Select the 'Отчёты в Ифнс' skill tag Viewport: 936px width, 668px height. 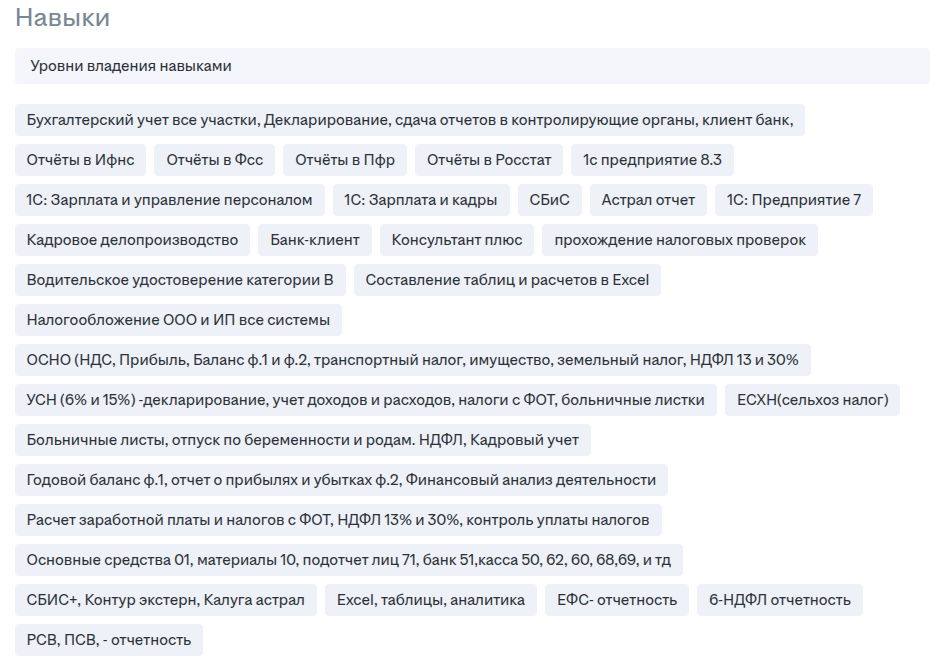(81, 160)
